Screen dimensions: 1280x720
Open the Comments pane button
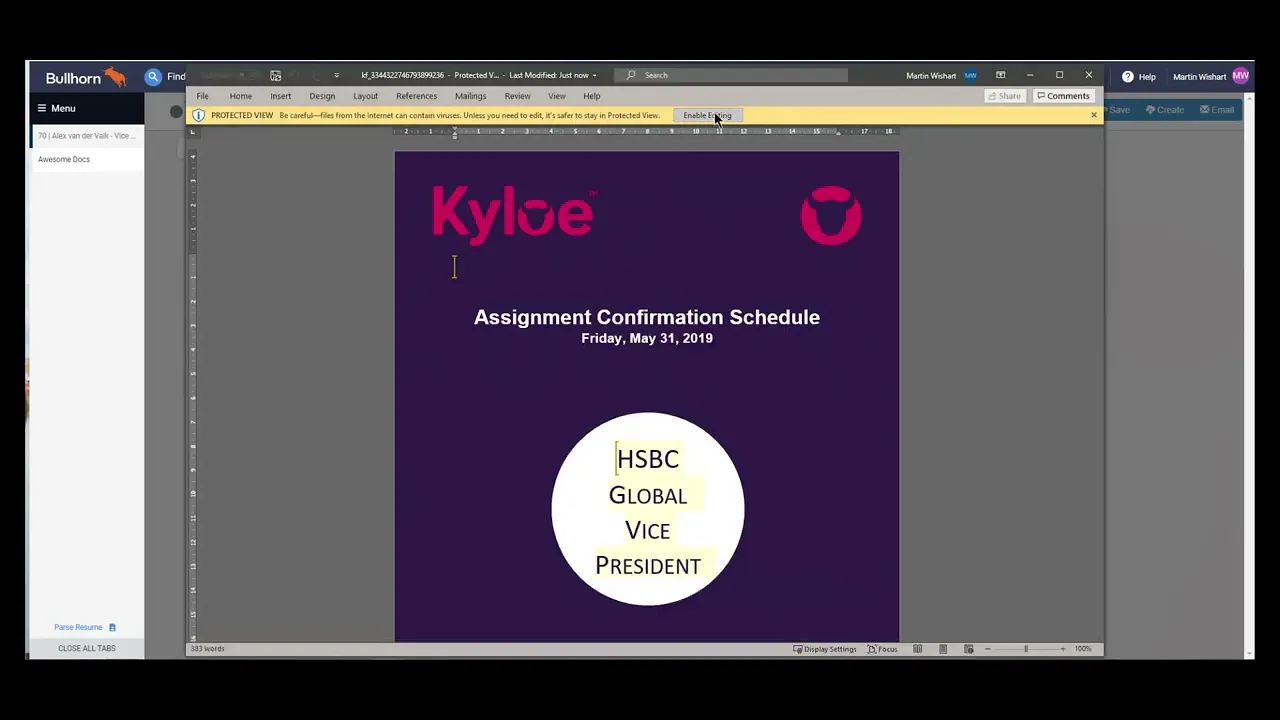coord(1063,96)
